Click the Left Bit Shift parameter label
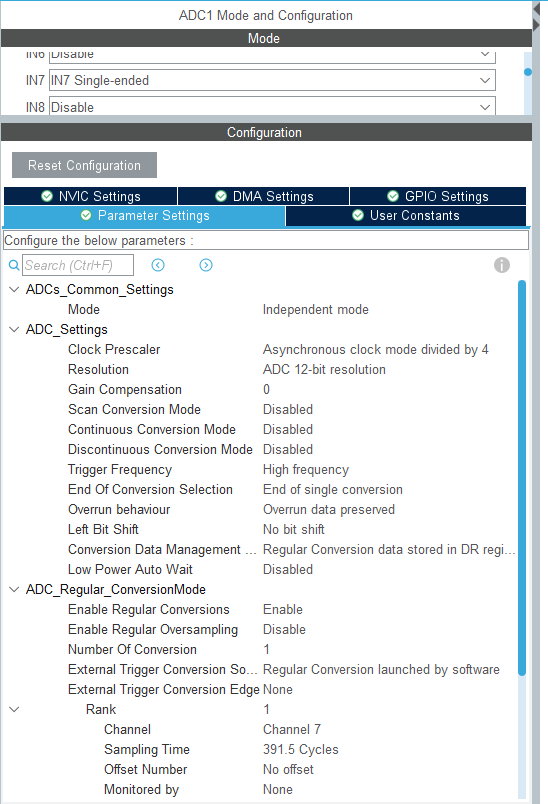 (x=103, y=530)
